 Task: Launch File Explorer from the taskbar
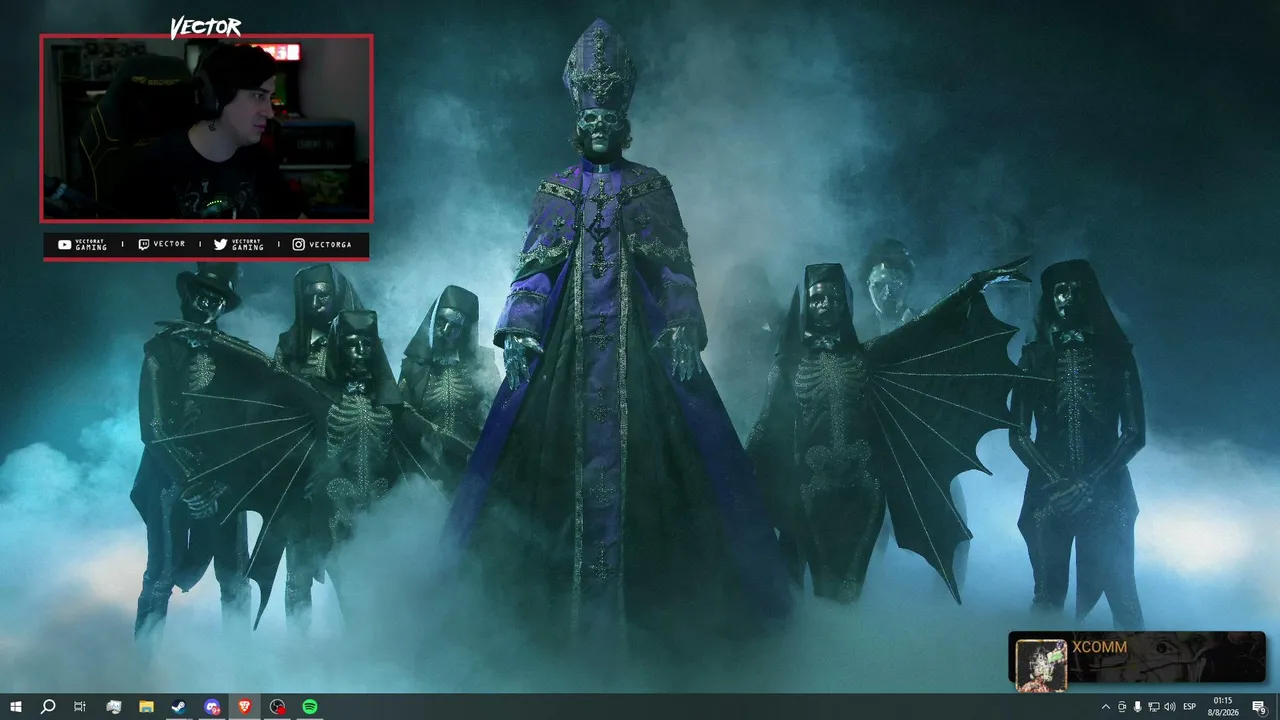pos(146,707)
